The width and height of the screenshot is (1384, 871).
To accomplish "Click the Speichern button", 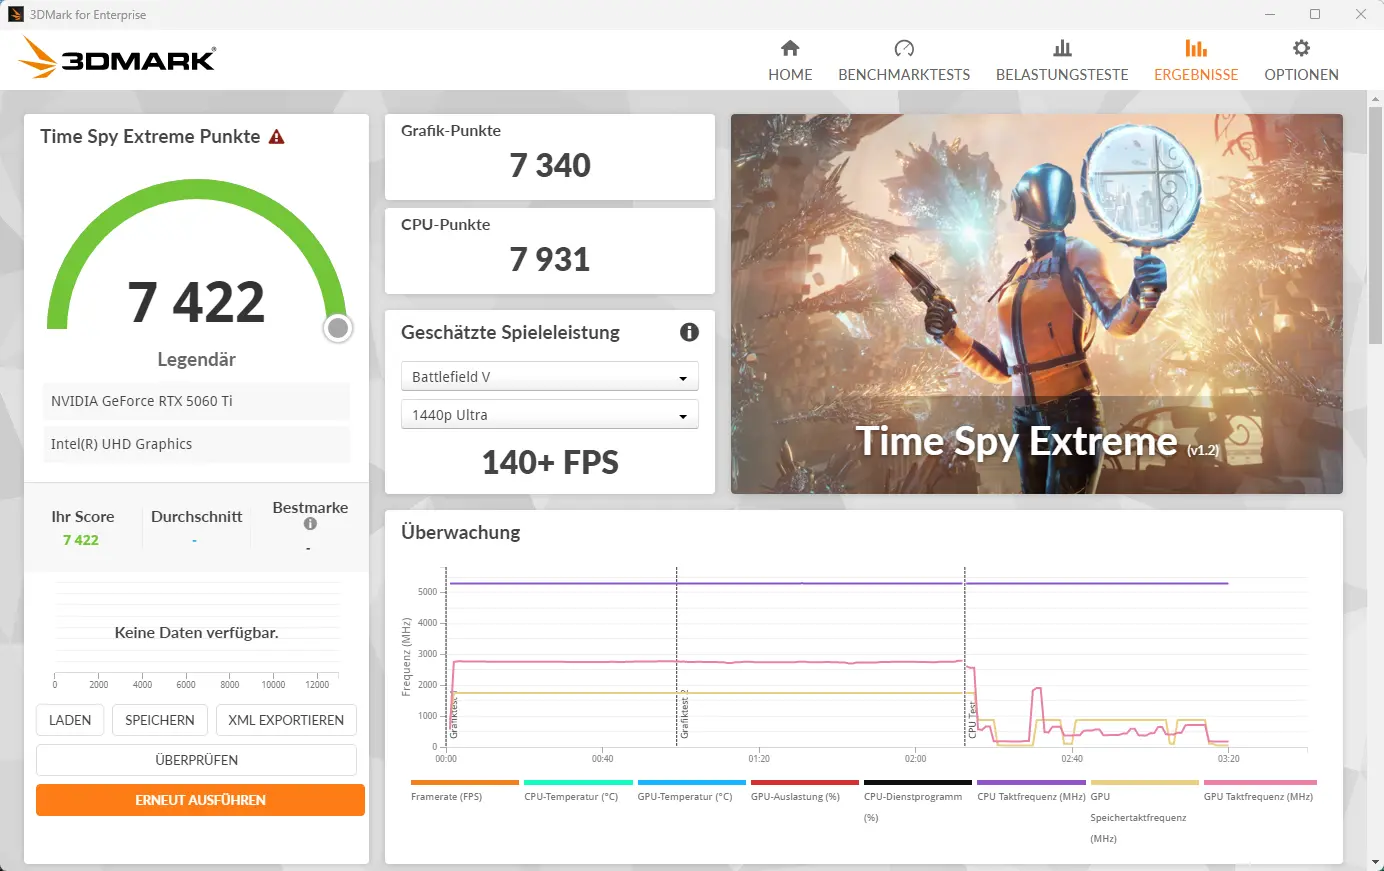I will 160,720.
